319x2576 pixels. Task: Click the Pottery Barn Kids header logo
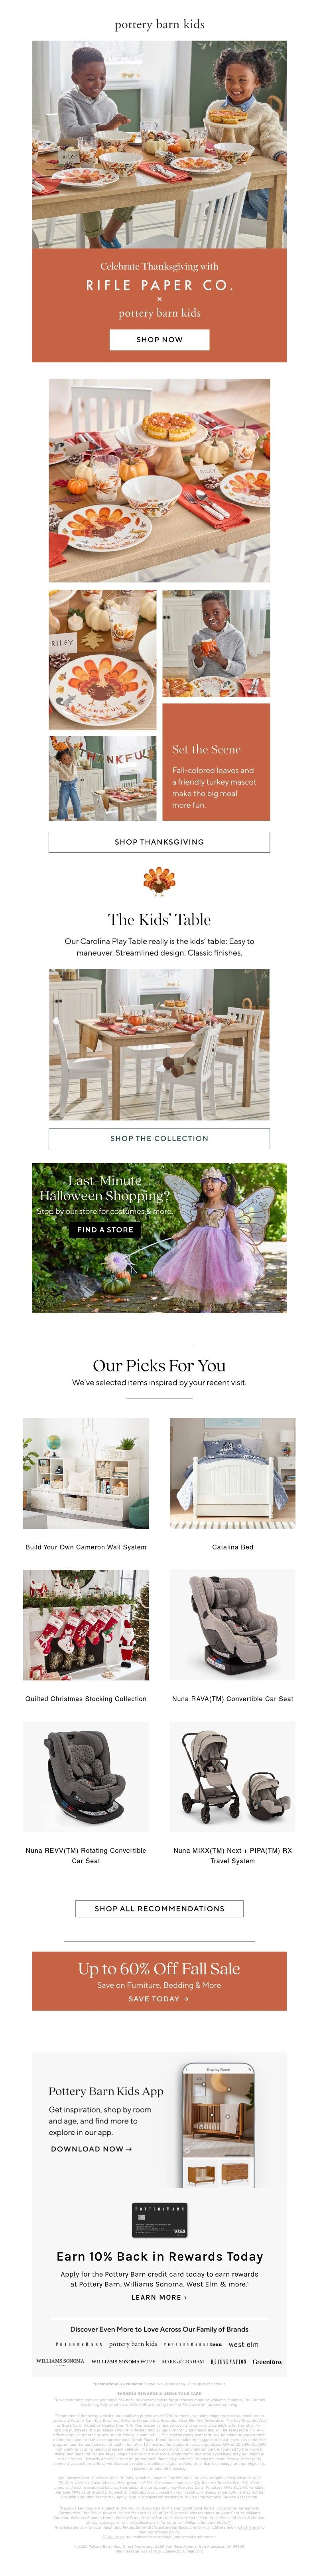tap(159, 24)
